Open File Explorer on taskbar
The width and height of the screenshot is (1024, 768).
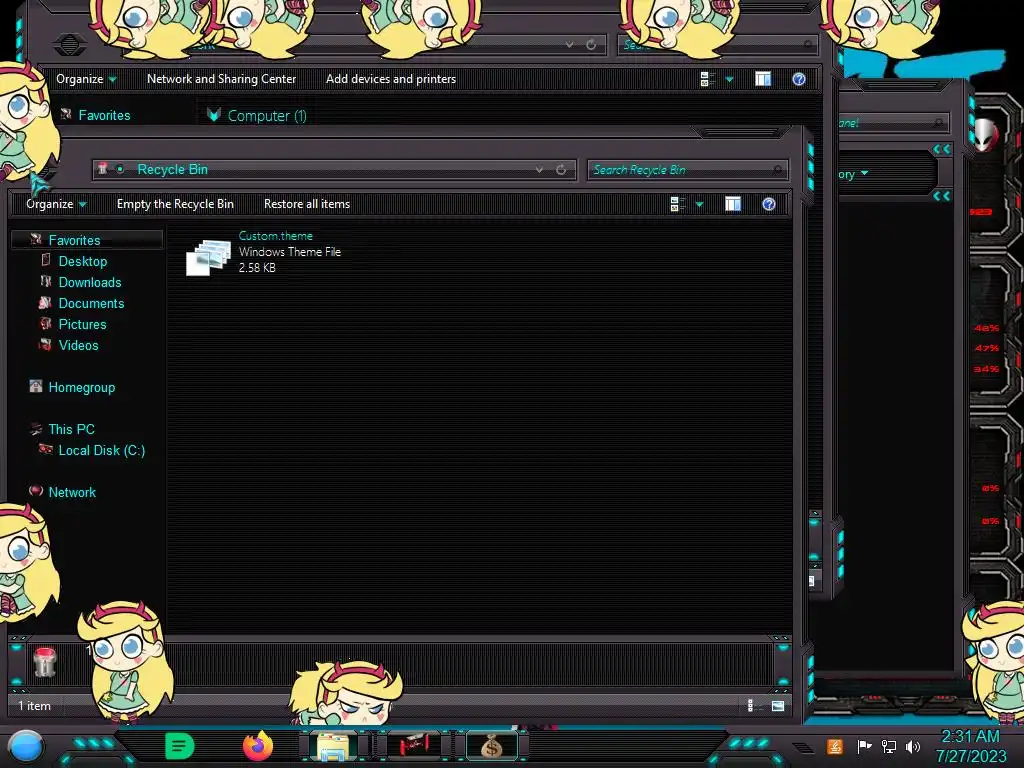point(334,746)
